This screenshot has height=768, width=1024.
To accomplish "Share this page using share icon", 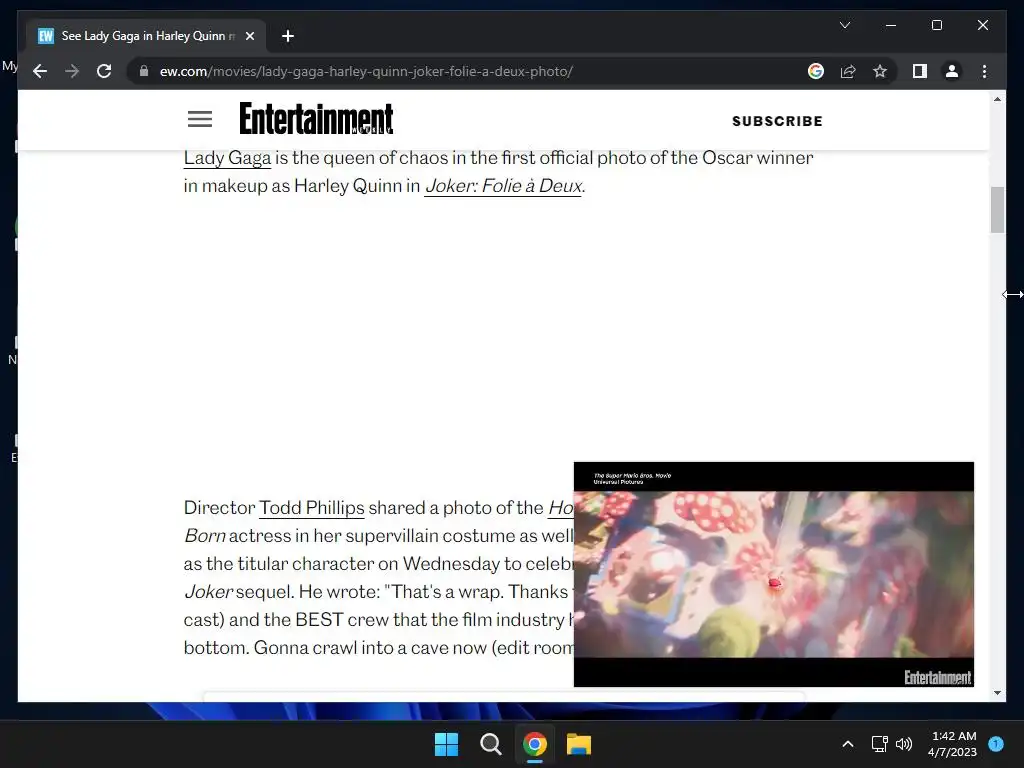I will (x=848, y=71).
